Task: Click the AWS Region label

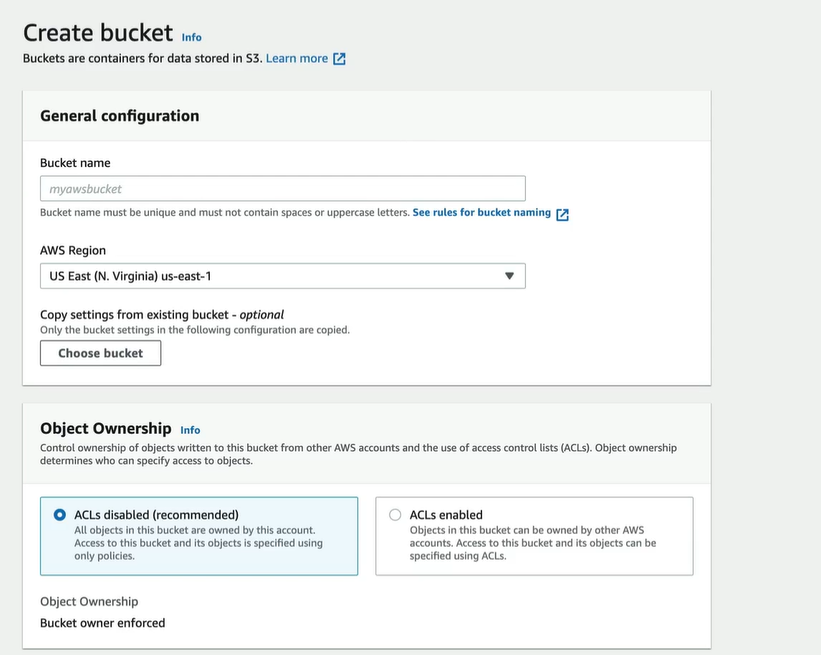Action: pyautogui.click(x=73, y=250)
